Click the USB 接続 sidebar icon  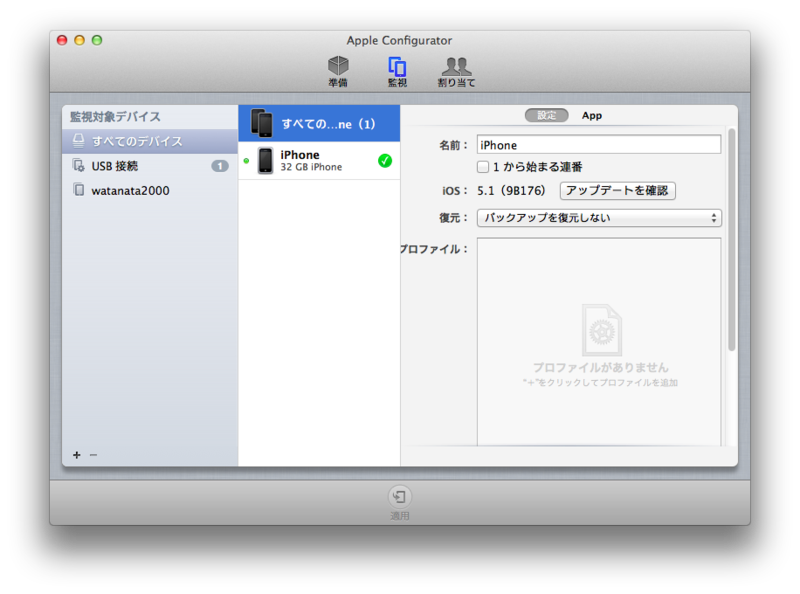[78, 165]
